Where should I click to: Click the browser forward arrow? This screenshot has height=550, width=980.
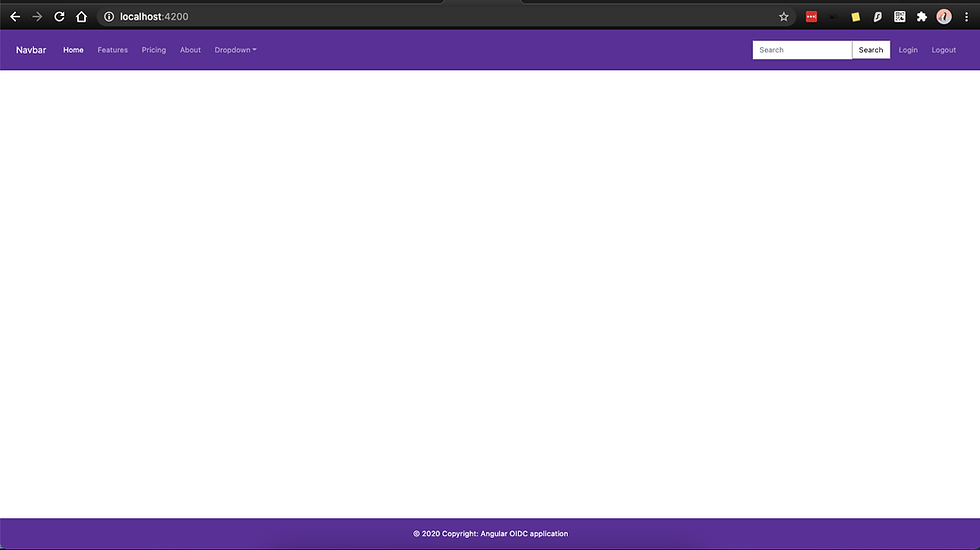tap(37, 17)
